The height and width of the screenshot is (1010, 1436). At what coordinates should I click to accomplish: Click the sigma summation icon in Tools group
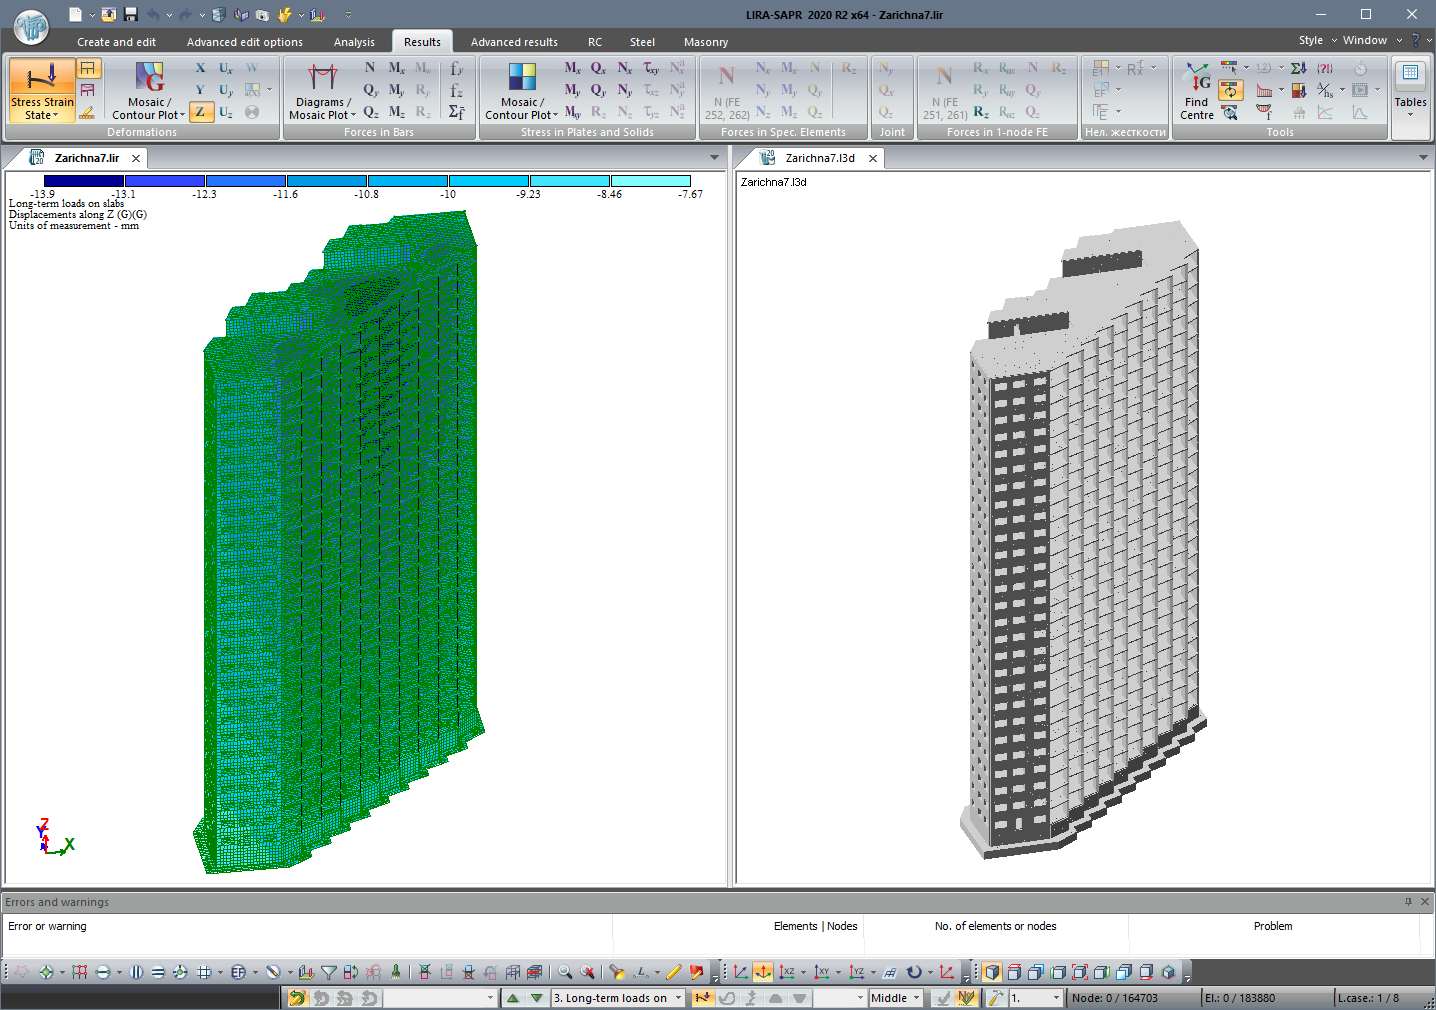click(x=1298, y=68)
